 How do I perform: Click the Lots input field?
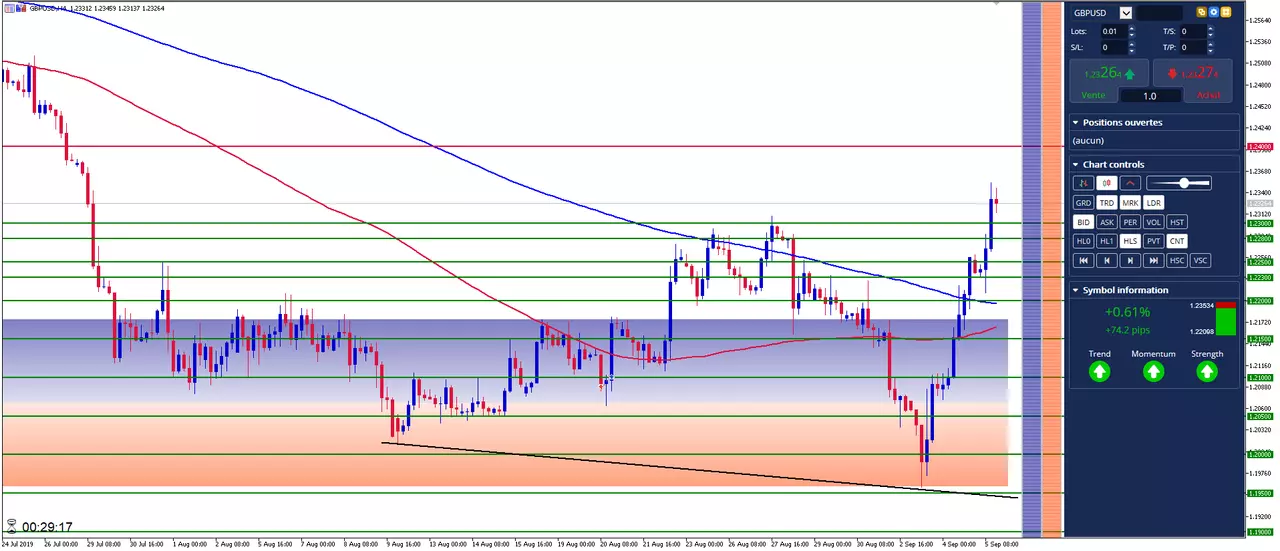coord(1112,31)
